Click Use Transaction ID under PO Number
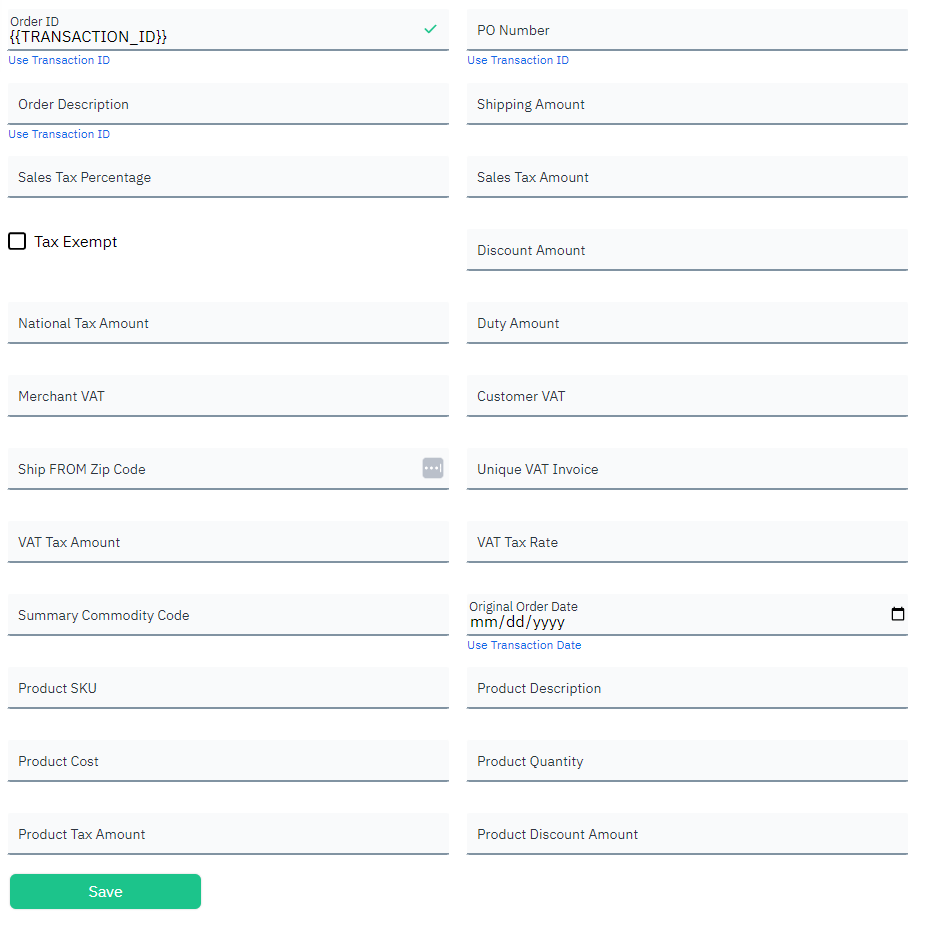The height and width of the screenshot is (930, 929). click(518, 60)
